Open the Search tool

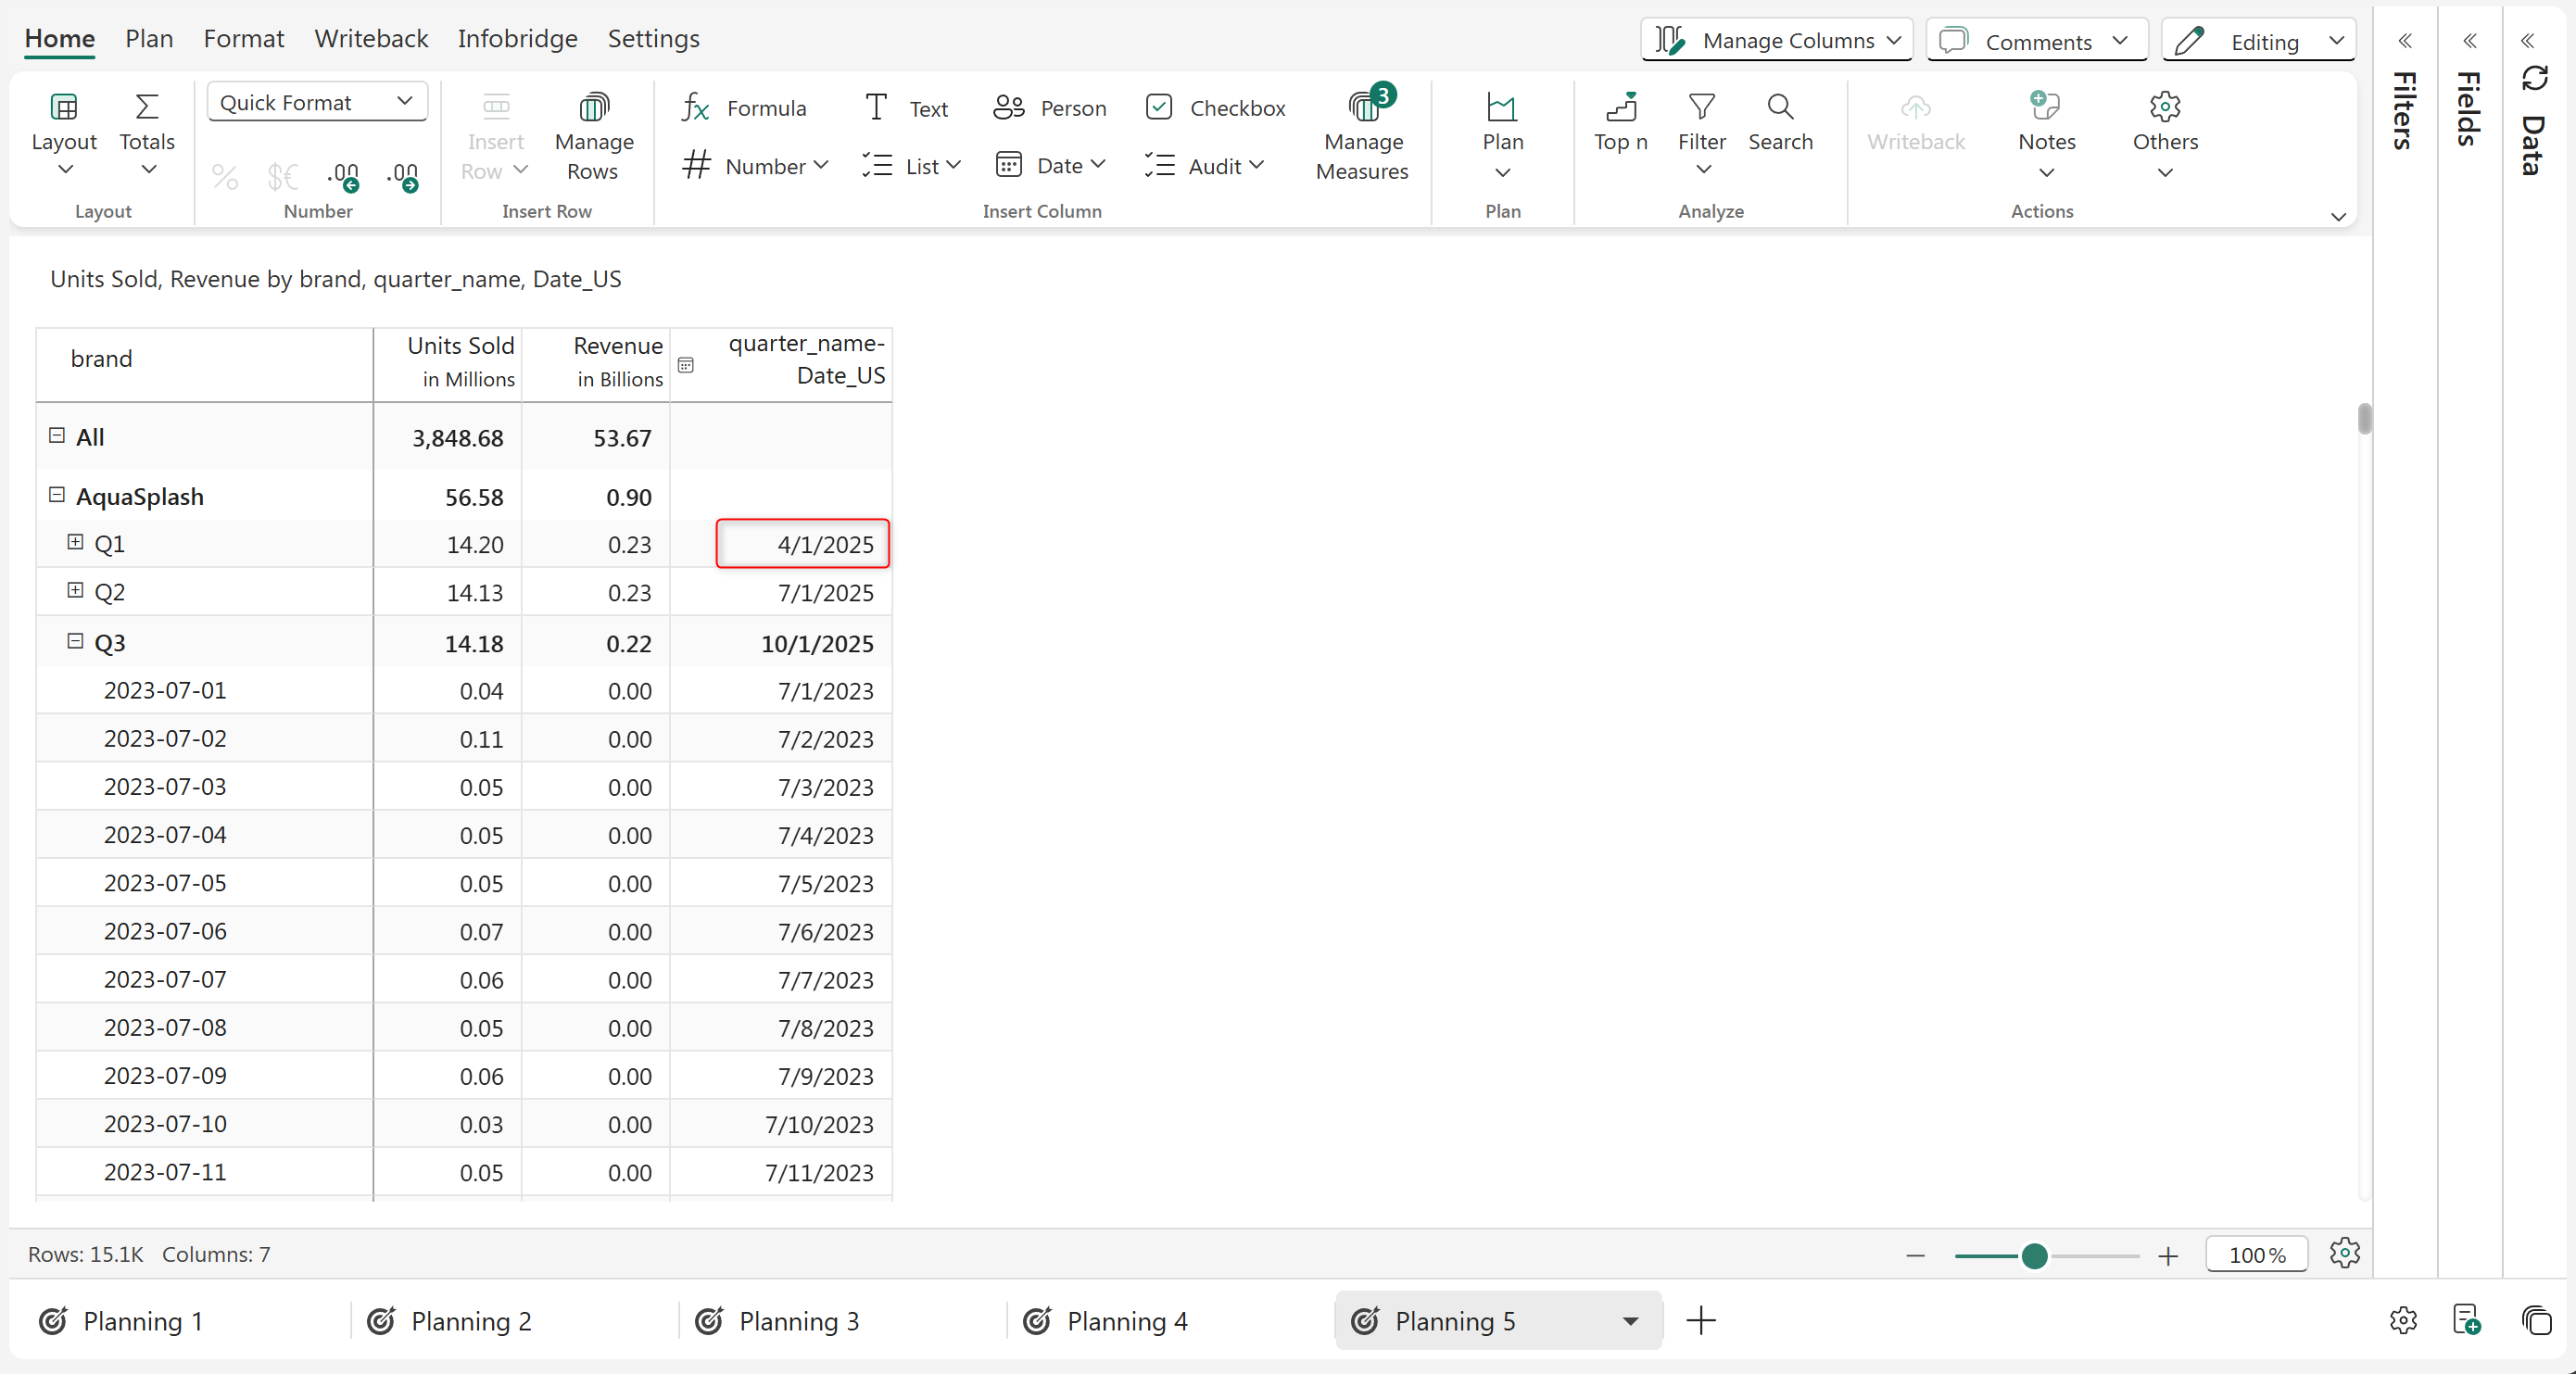point(1779,122)
